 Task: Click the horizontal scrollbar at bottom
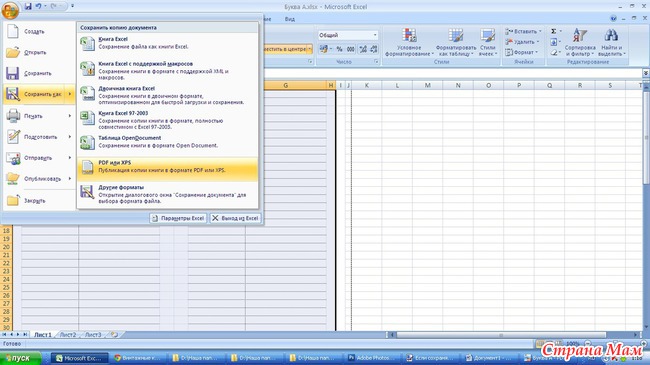(x=514, y=334)
